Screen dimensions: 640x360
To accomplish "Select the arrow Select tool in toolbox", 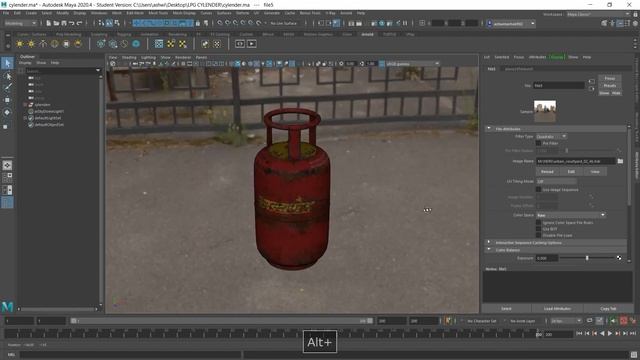I will pyautogui.click(x=7, y=63).
